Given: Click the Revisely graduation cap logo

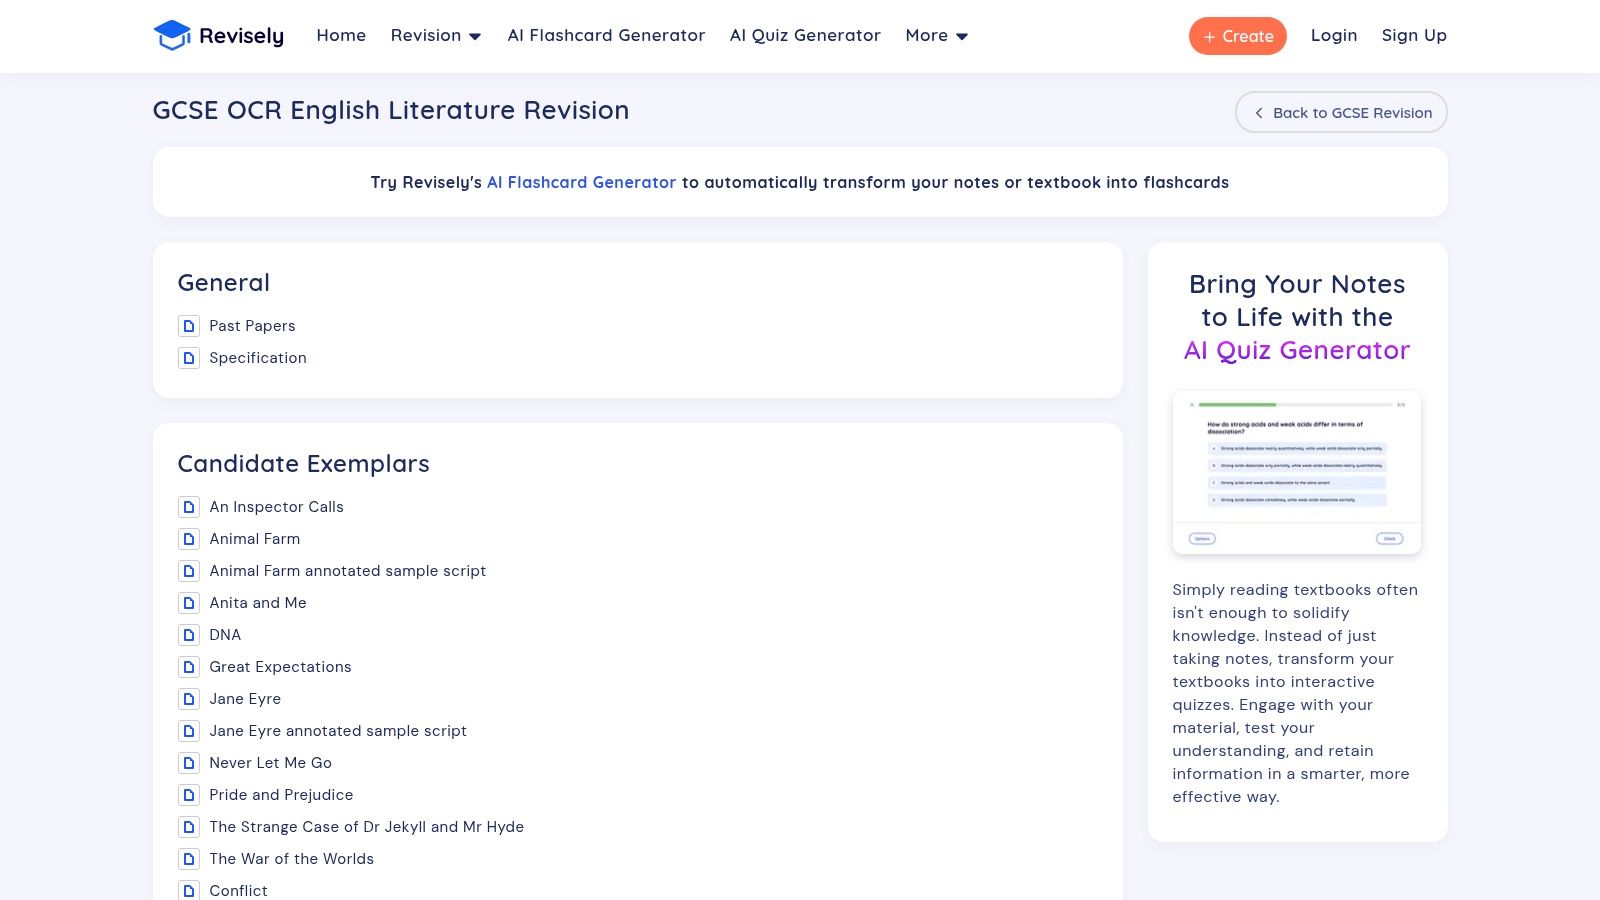Looking at the screenshot, I should tap(172, 36).
